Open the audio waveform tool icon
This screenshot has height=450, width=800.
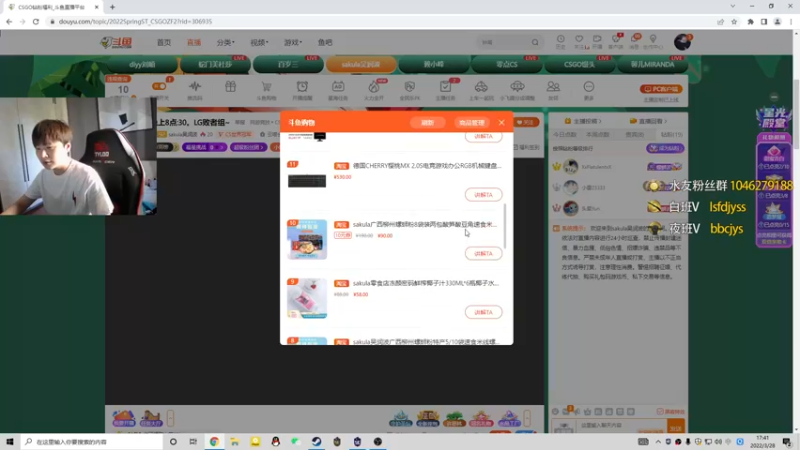click(194, 87)
